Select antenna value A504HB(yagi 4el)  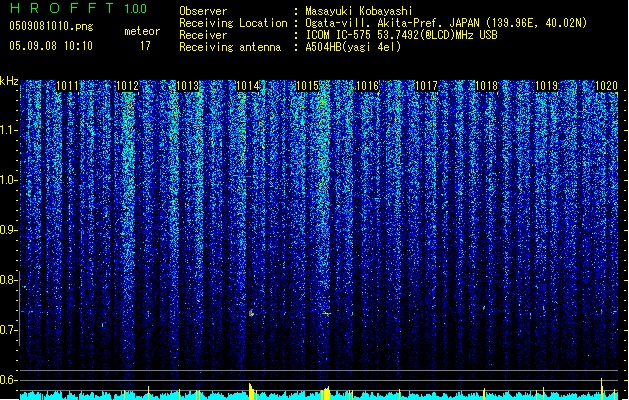coord(353,47)
